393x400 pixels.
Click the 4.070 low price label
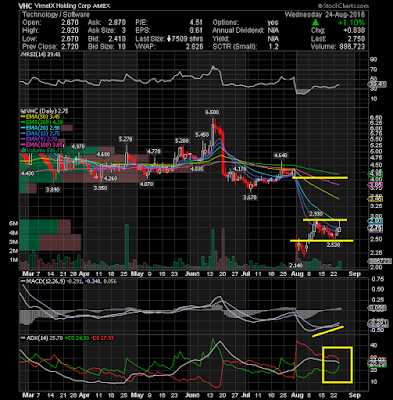pos(147,184)
